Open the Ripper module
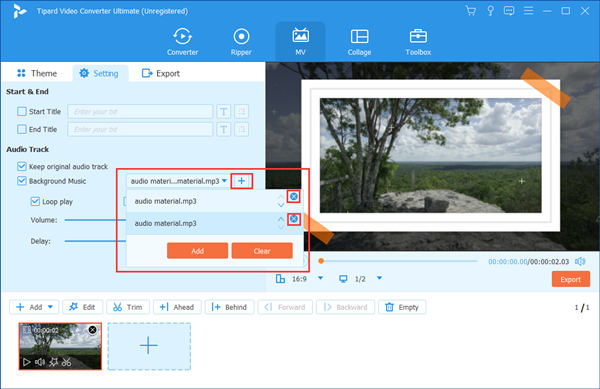600x389 pixels. [x=241, y=42]
